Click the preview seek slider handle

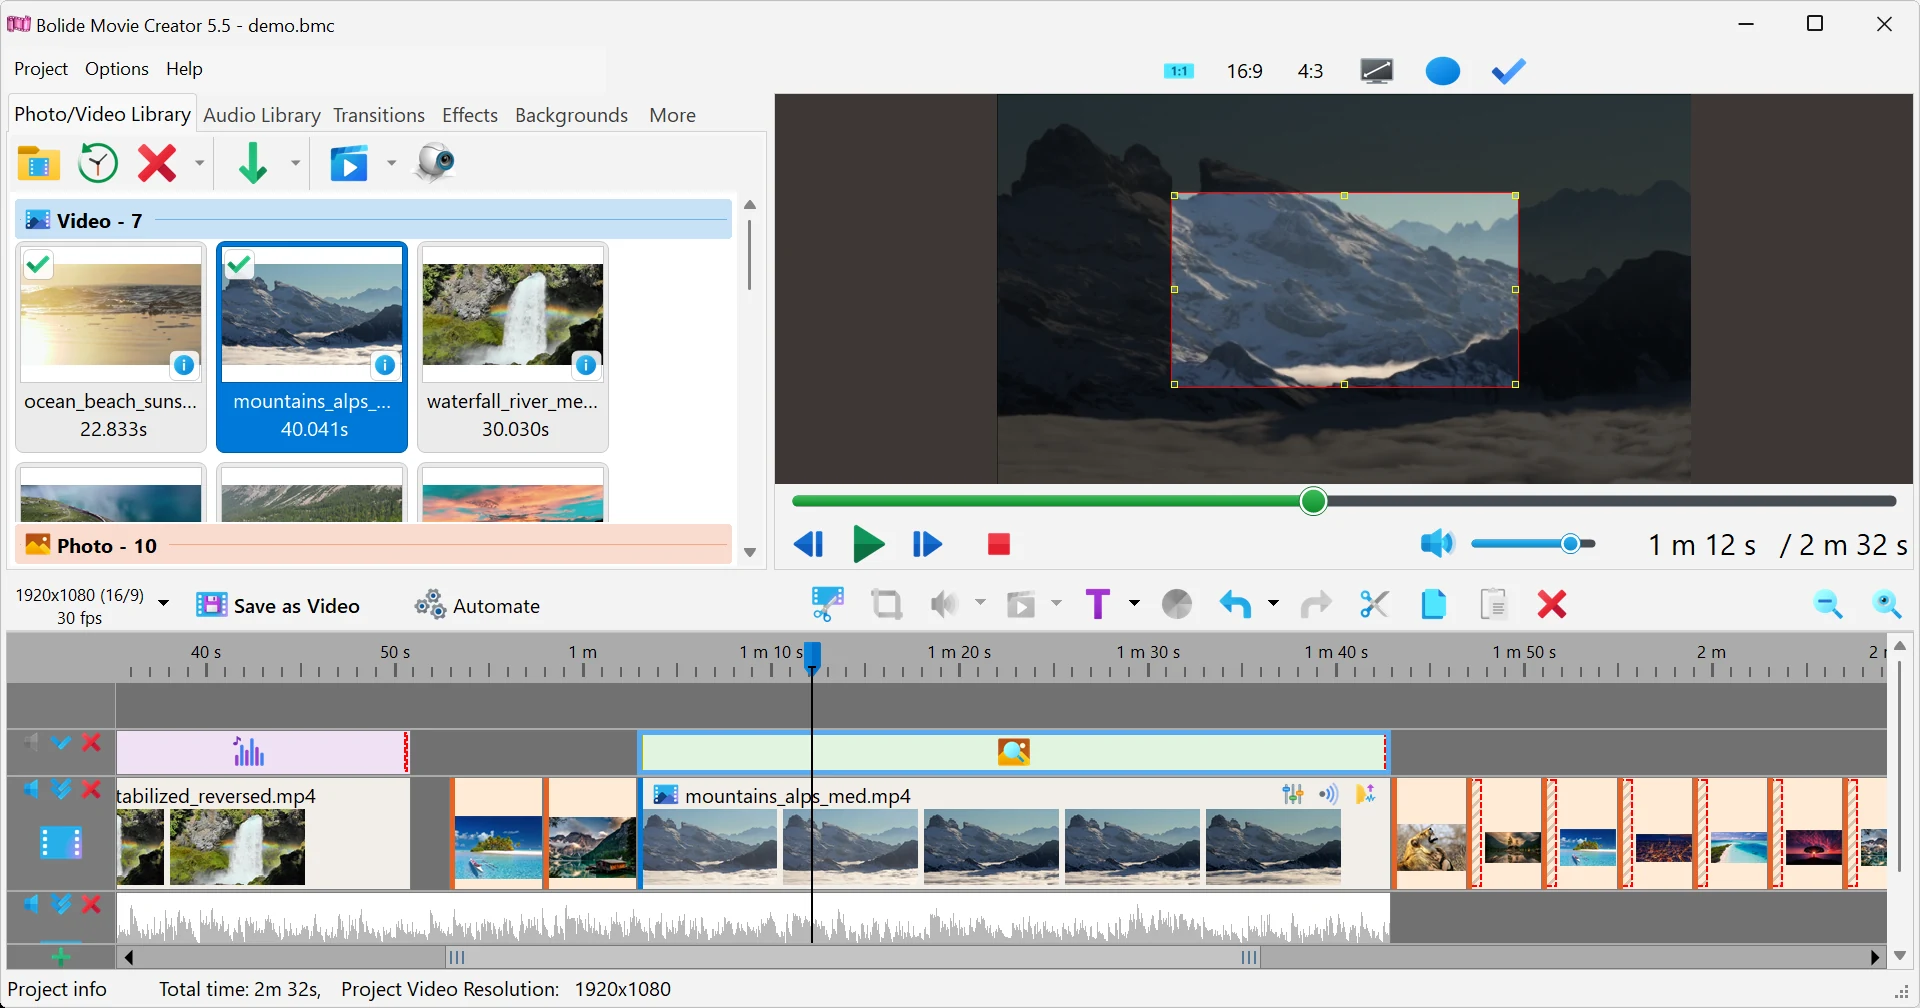pyautogui.click(x=1314, y=501)
